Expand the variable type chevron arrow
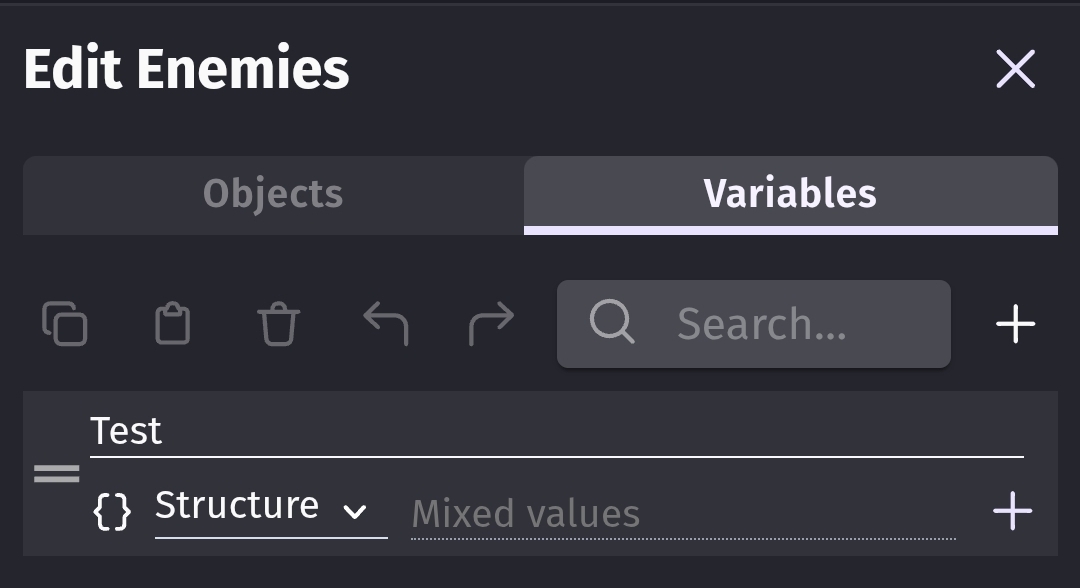 pos(355,512)
